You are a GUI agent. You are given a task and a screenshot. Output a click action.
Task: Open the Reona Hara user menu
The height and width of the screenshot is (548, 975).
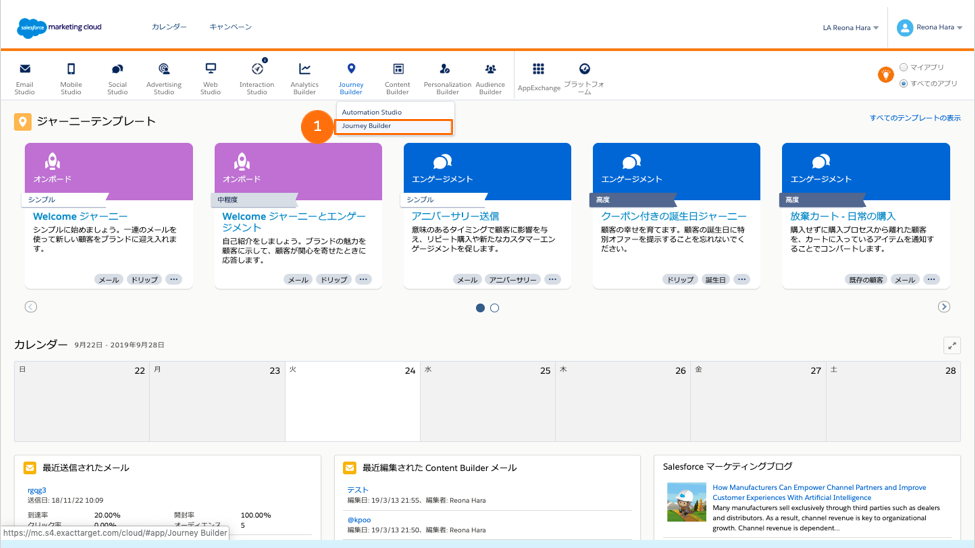tap(939, 27)
